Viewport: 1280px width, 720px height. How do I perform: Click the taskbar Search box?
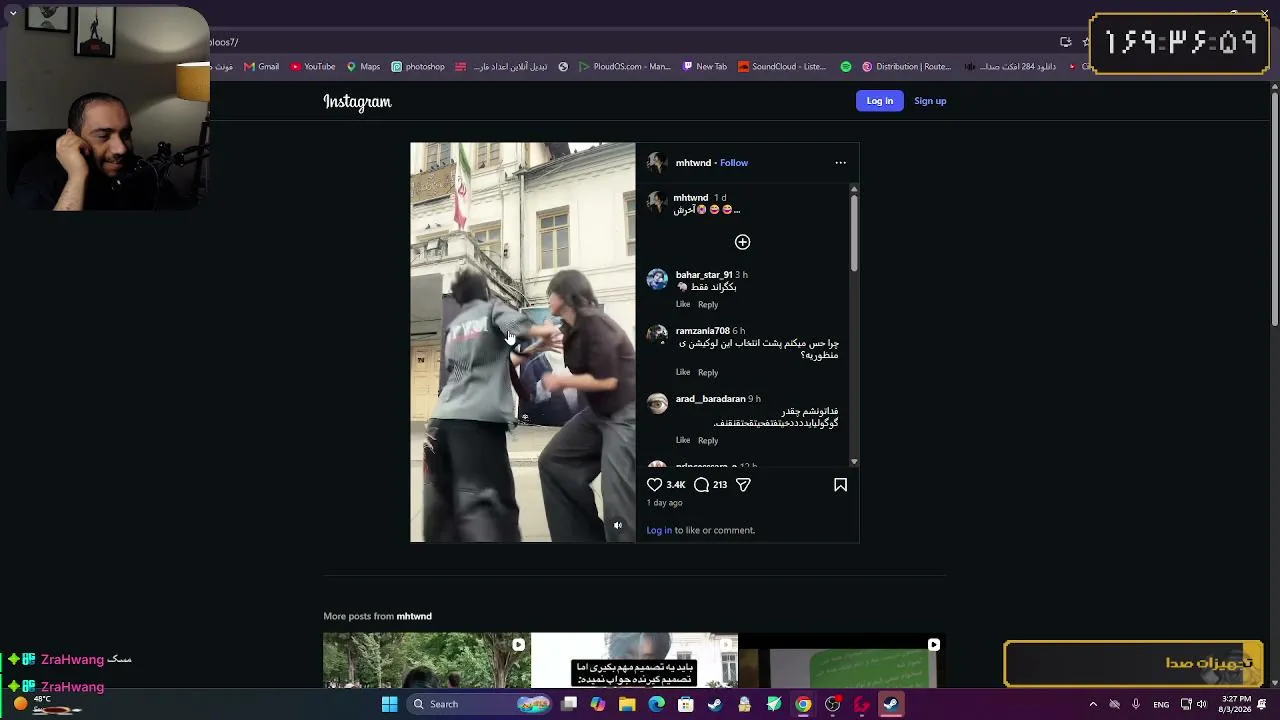click(x=481, y=704)
